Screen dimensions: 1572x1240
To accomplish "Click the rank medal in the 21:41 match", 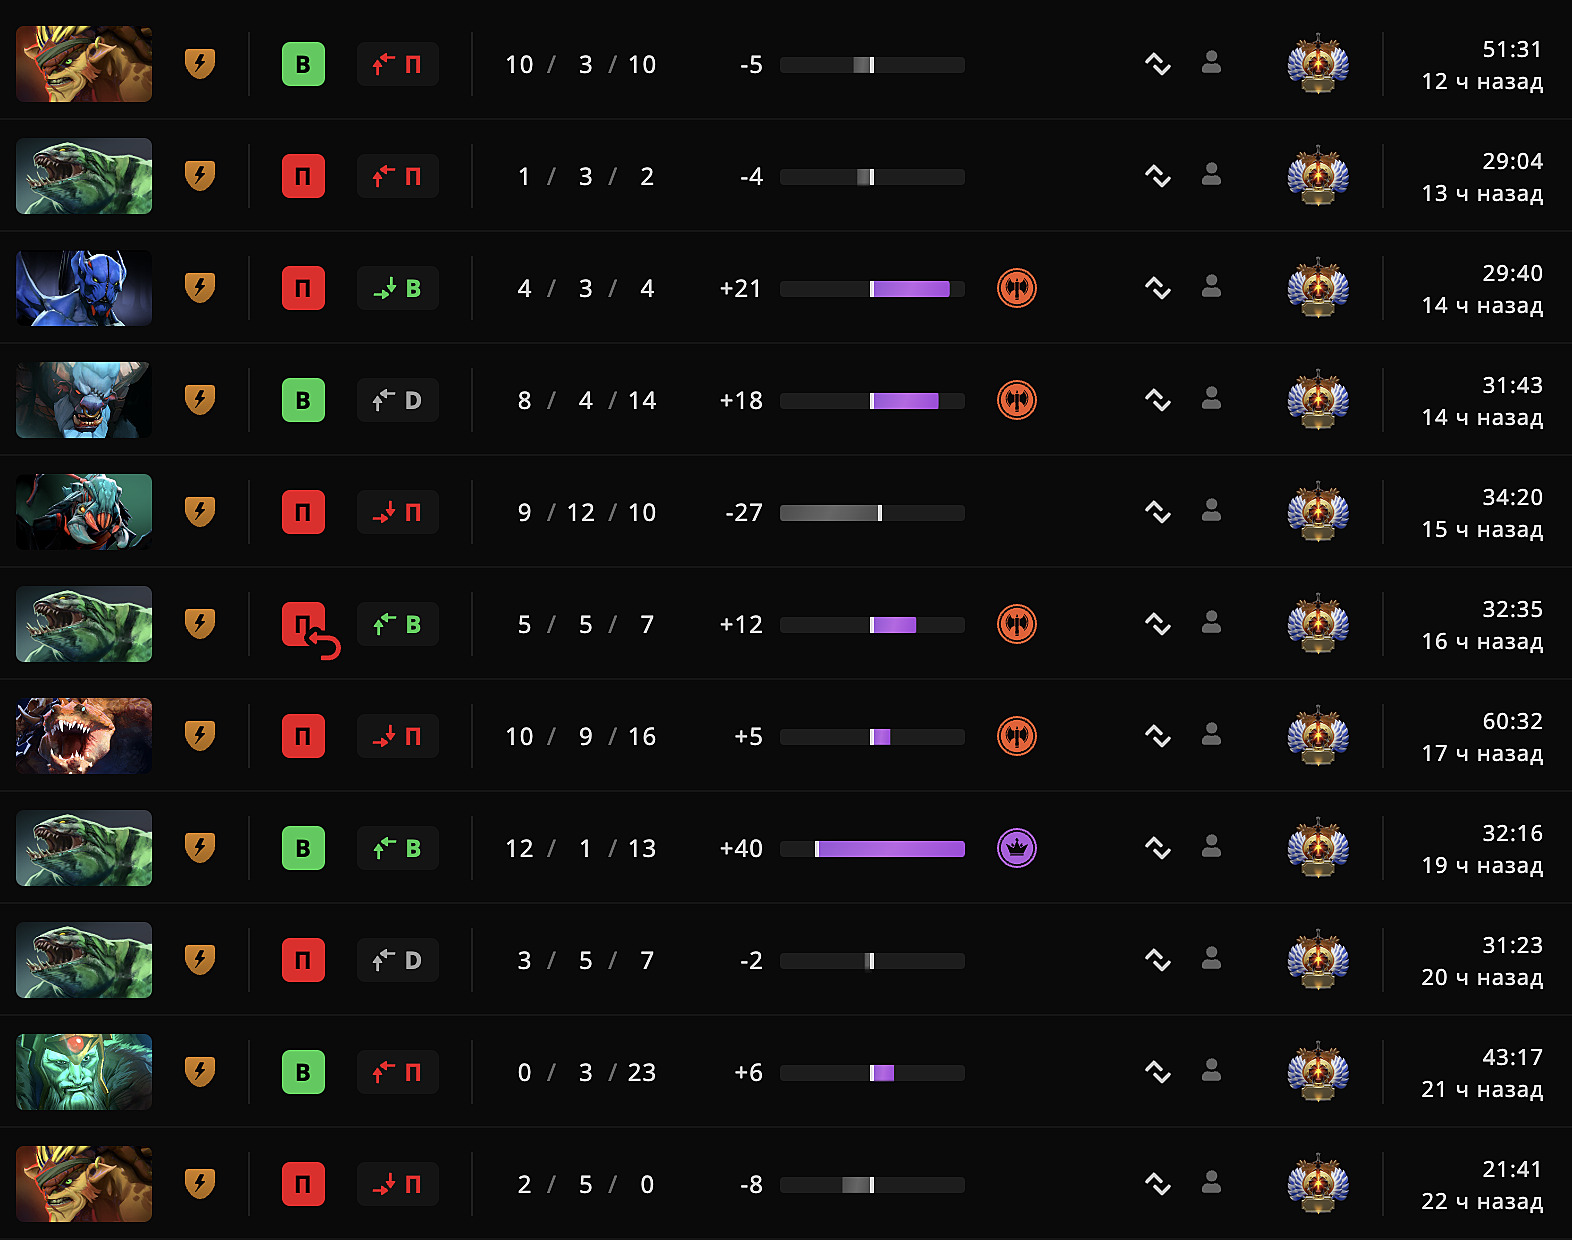I will [1318, 1184].
